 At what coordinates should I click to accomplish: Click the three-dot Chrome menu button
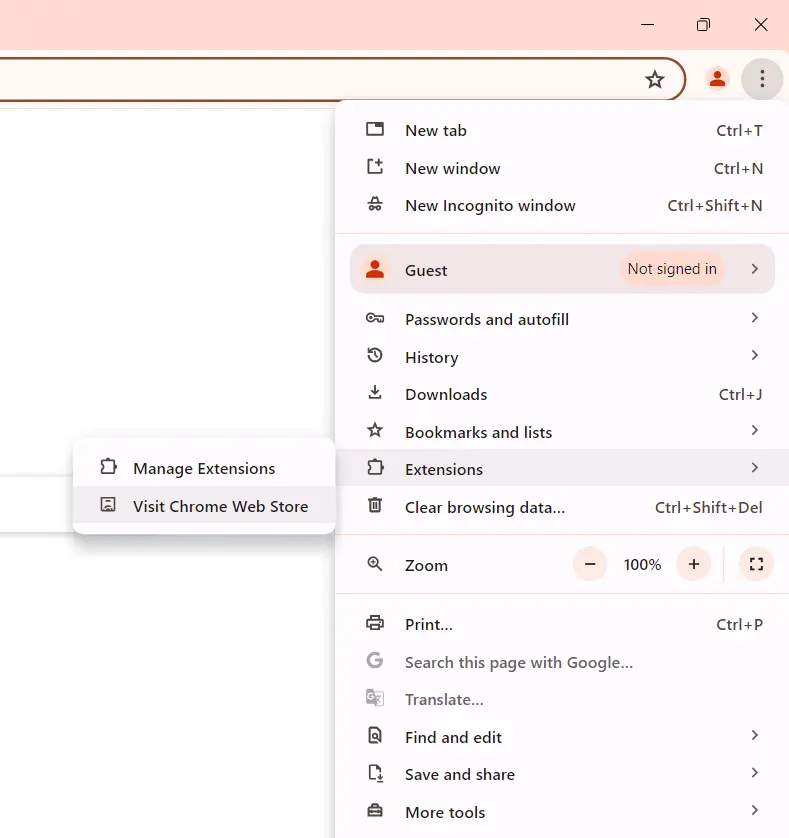click(x=762, y=79)
